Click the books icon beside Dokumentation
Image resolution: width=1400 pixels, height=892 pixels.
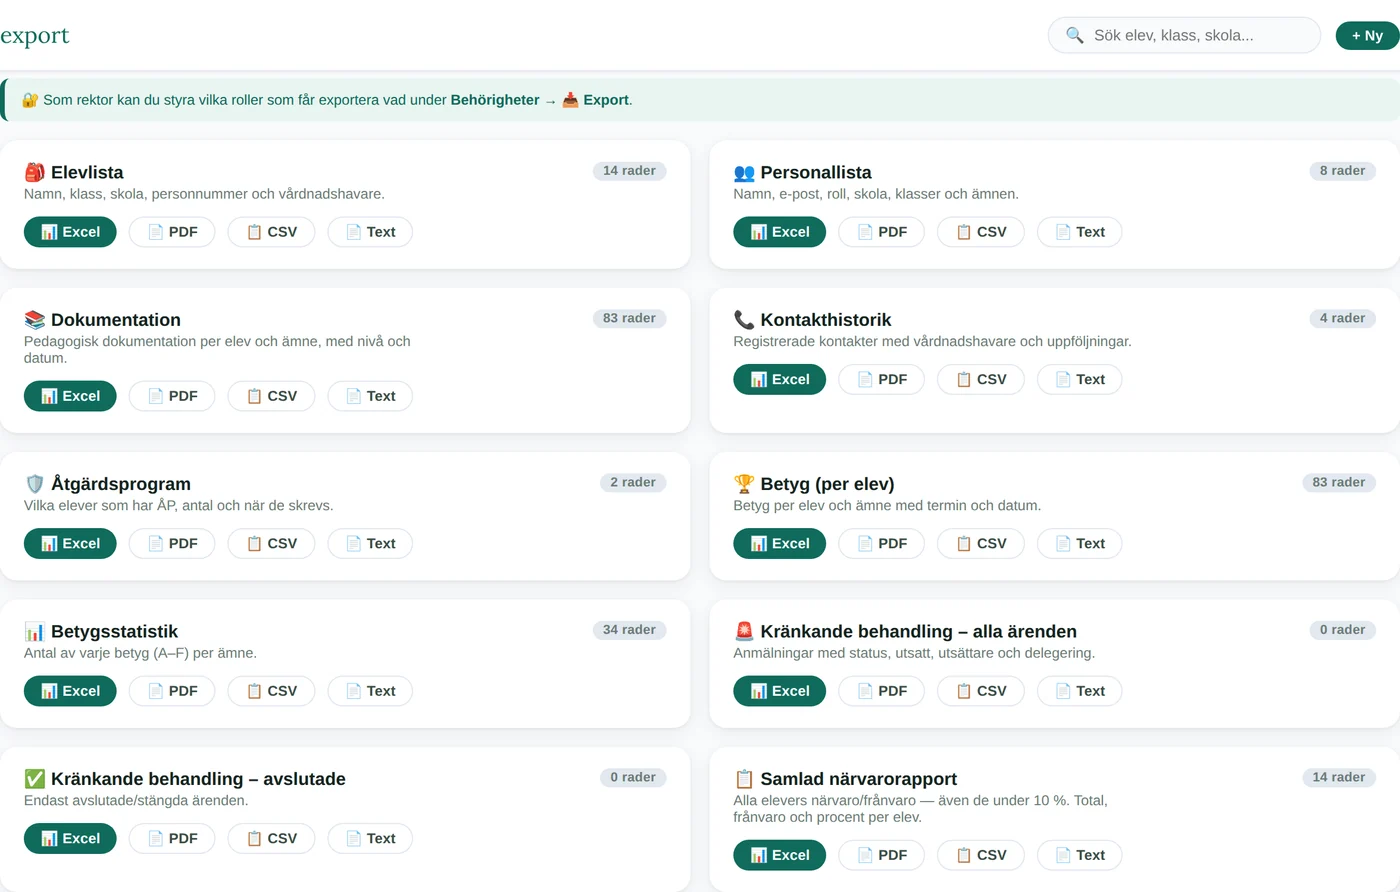(35, 320)
